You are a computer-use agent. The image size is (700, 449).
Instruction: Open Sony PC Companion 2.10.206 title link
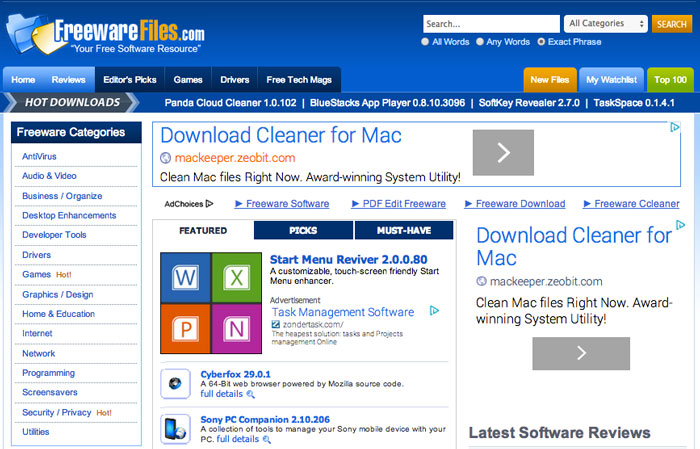point(265,420)
